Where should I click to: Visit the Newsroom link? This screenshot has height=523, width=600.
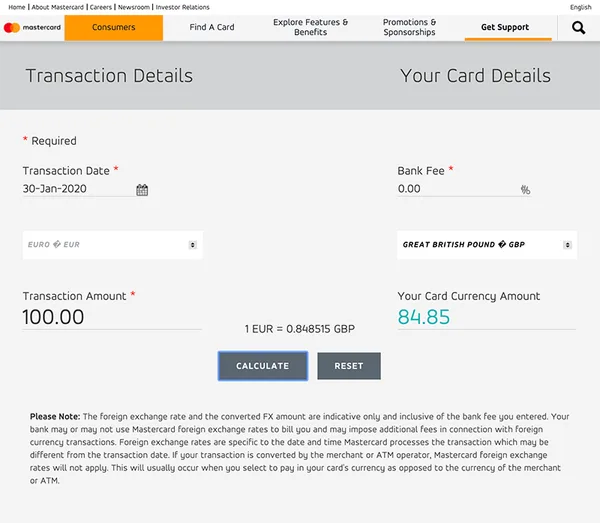coord(137,7)
